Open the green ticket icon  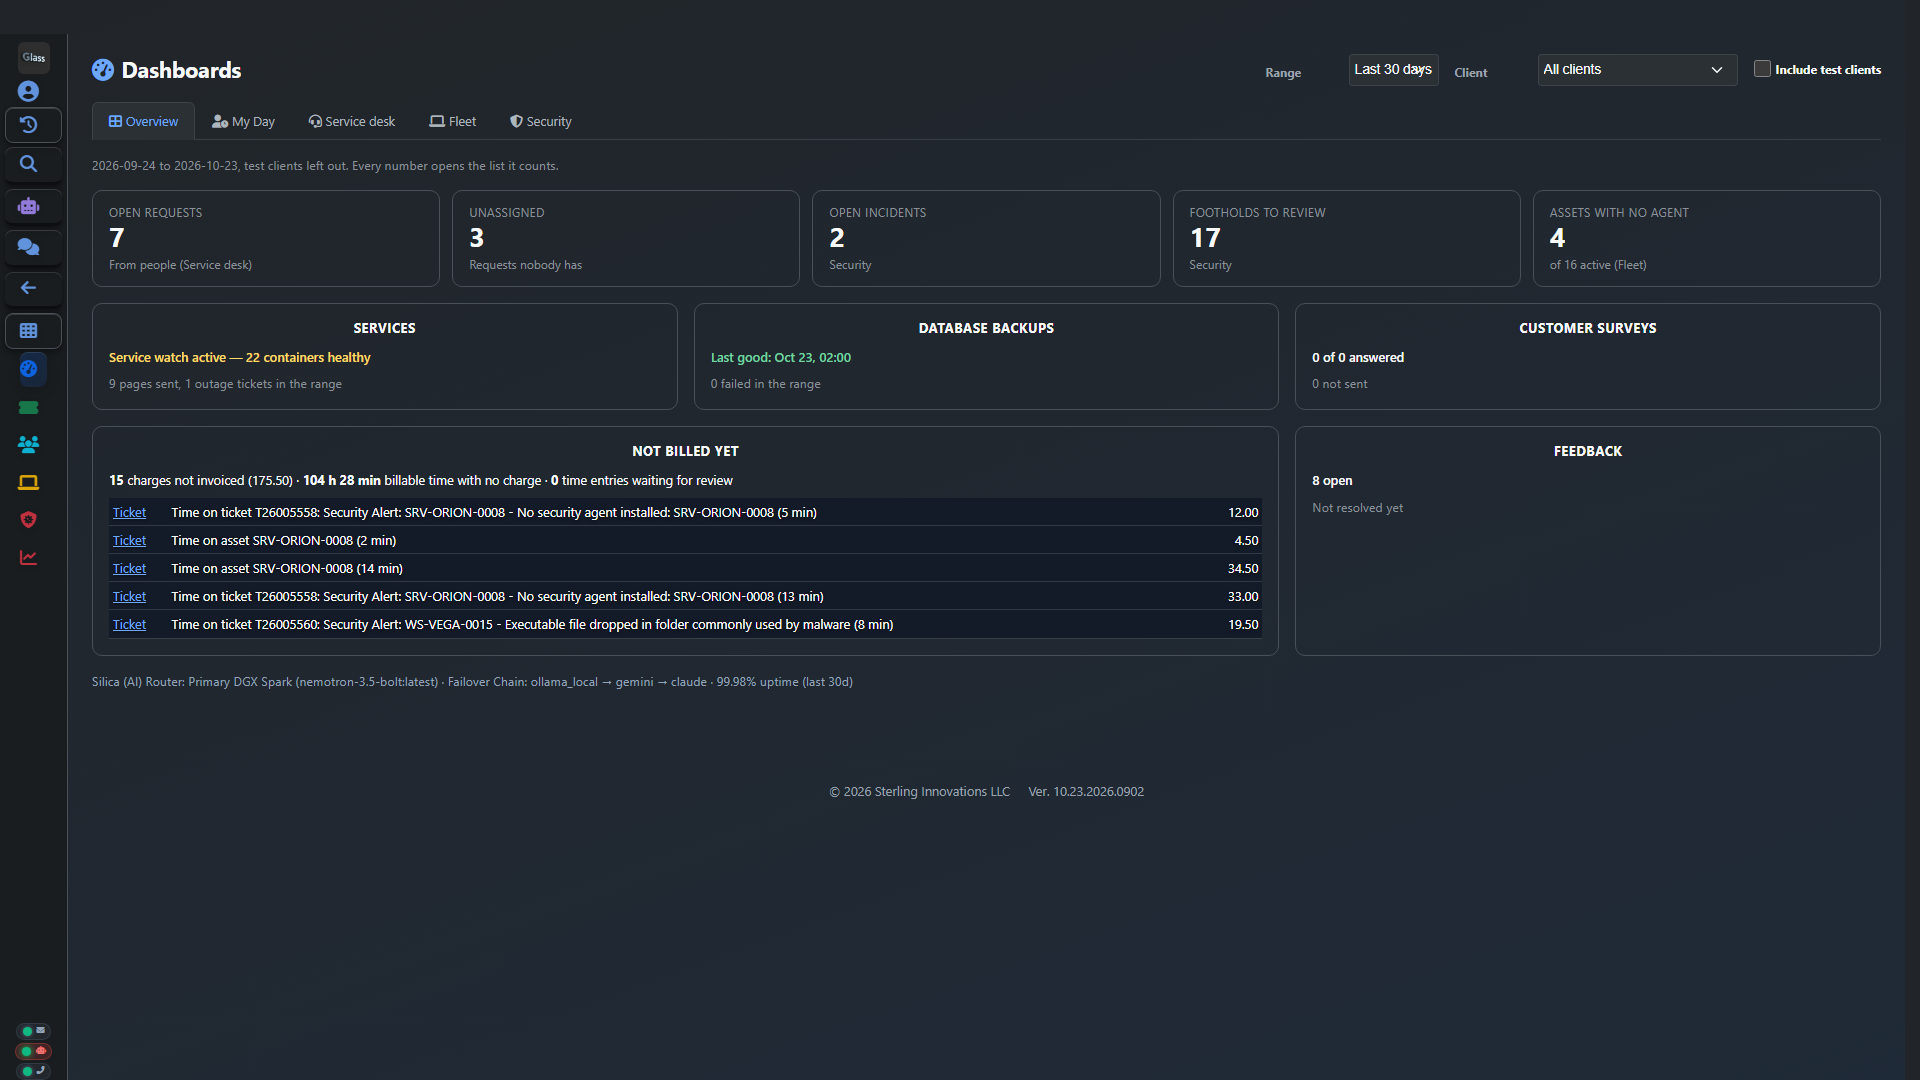coord(29,407)
